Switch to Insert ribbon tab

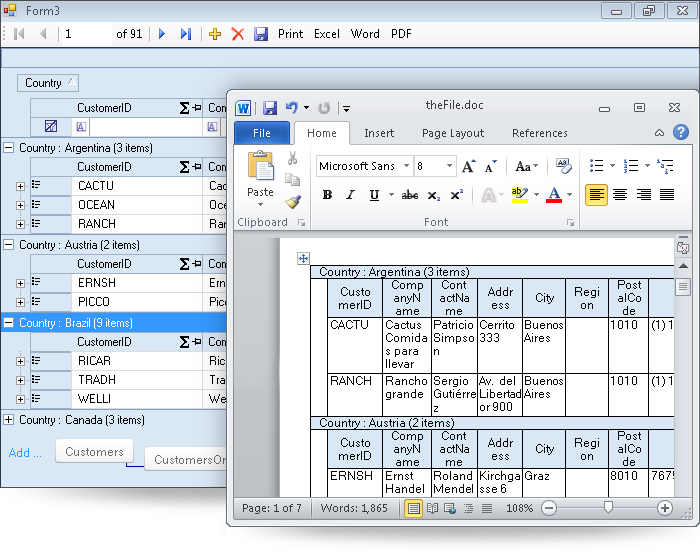pos(379,133)
